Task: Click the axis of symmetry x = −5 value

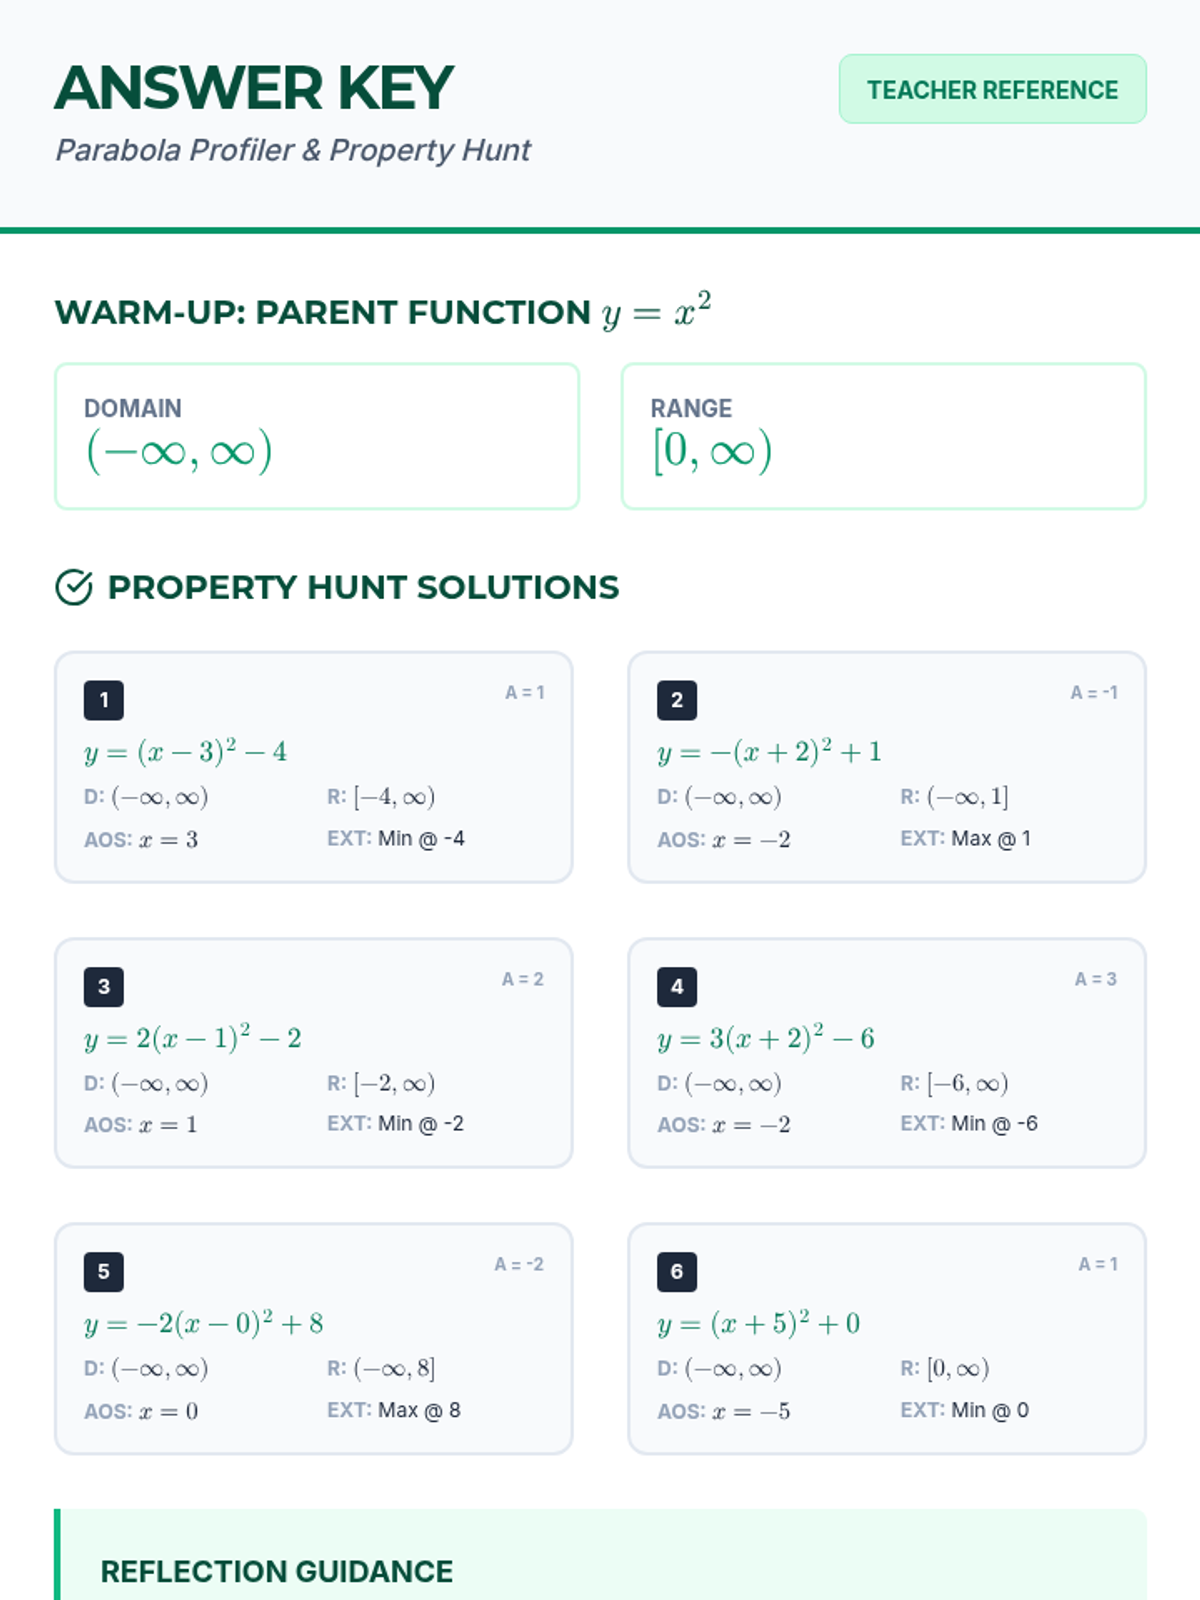Action: (750, 1411)
